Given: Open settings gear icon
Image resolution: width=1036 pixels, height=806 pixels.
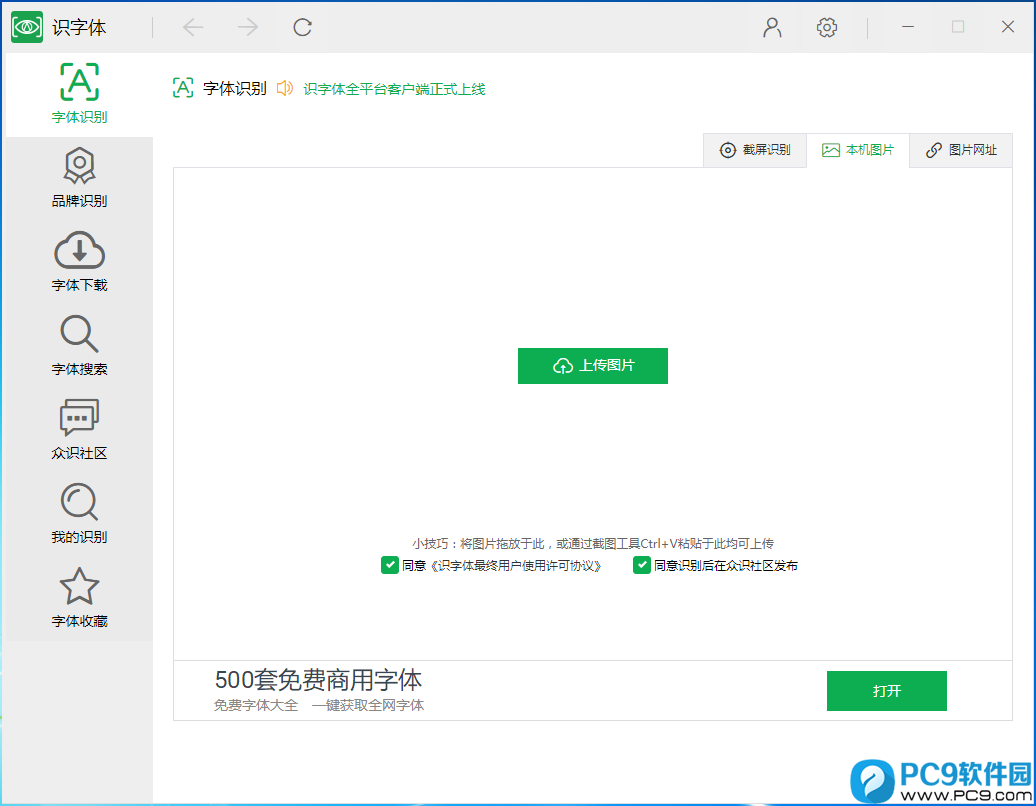Looking at the screenshot, I should pos(827,27).
